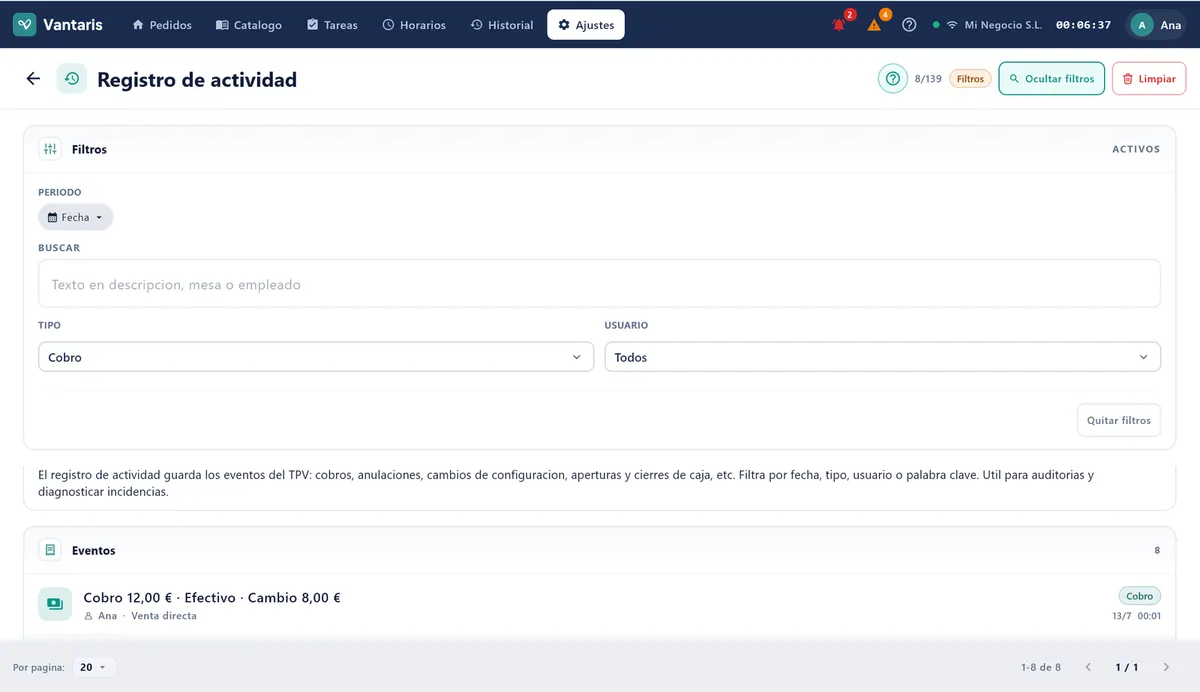This screenshot has height=692, width=1200.
Task: Select the Ajustes tab
Action: tap(586, 25)
